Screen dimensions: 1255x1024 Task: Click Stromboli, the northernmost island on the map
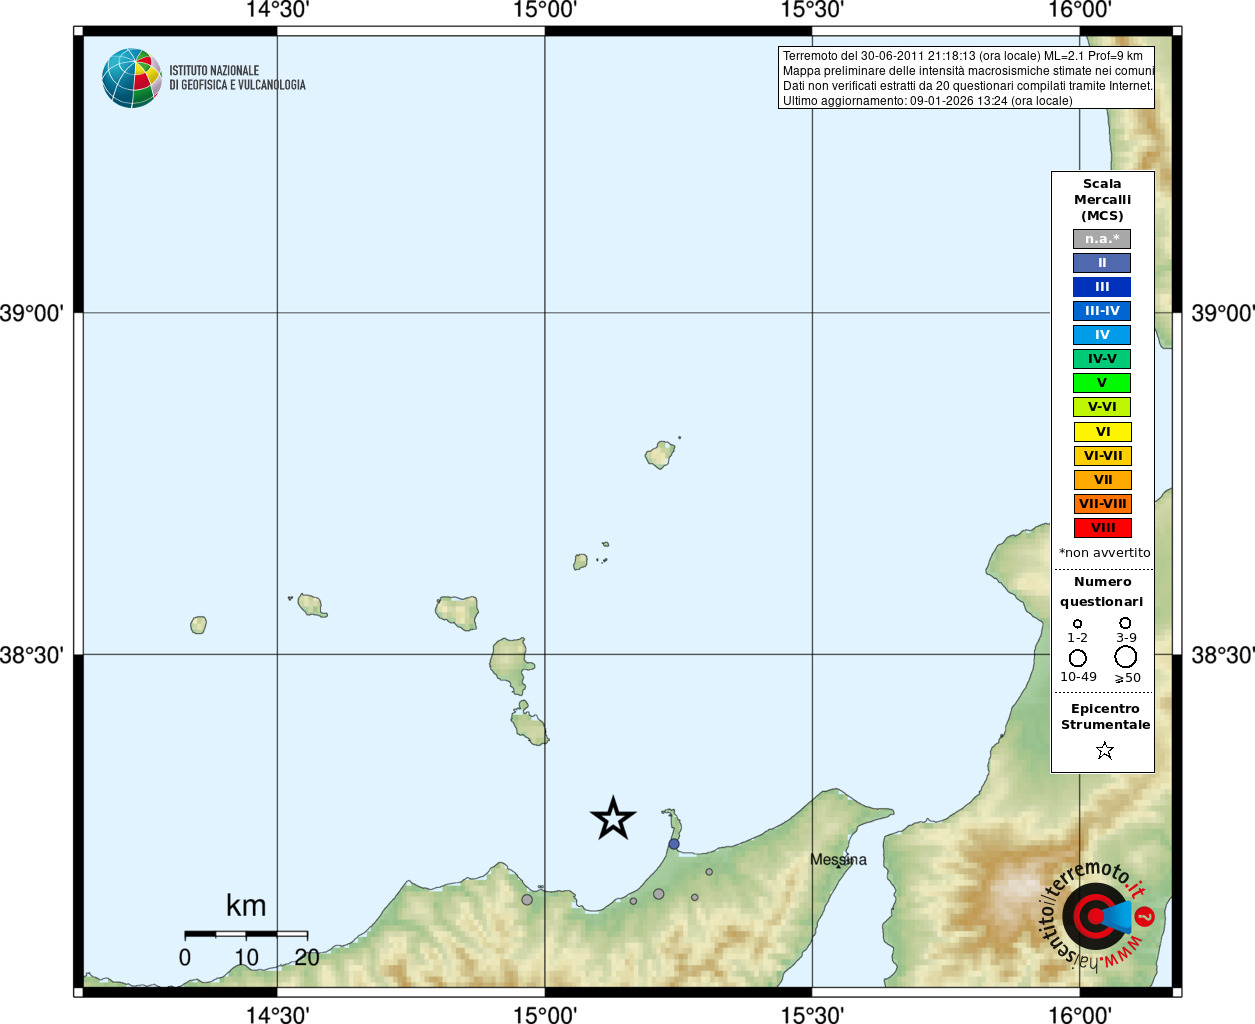tap(660, 455)
